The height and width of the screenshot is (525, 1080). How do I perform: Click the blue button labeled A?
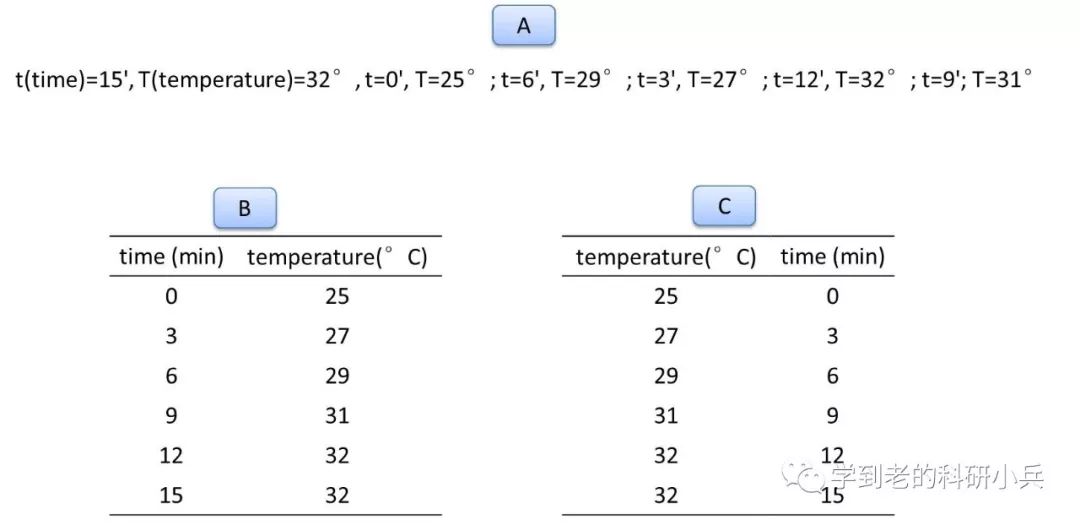(x=523, y=26)
